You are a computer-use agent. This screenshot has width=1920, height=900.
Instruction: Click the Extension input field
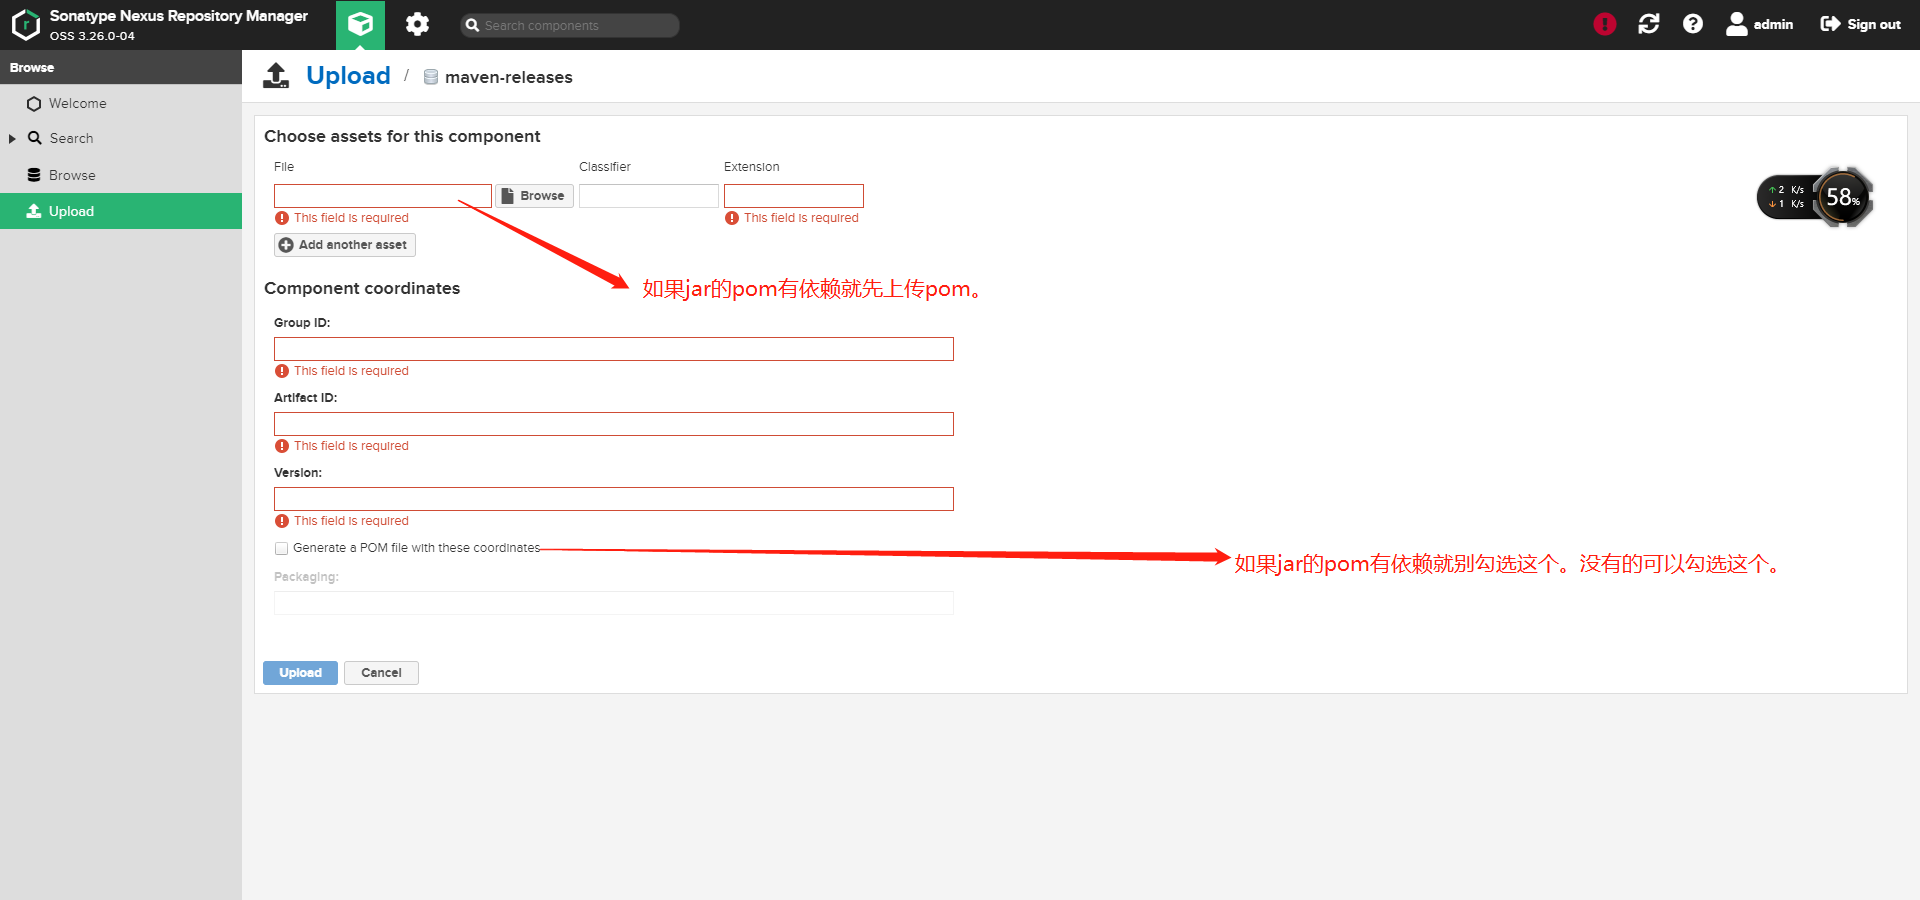pyautogui.click(x=794, y=196)
